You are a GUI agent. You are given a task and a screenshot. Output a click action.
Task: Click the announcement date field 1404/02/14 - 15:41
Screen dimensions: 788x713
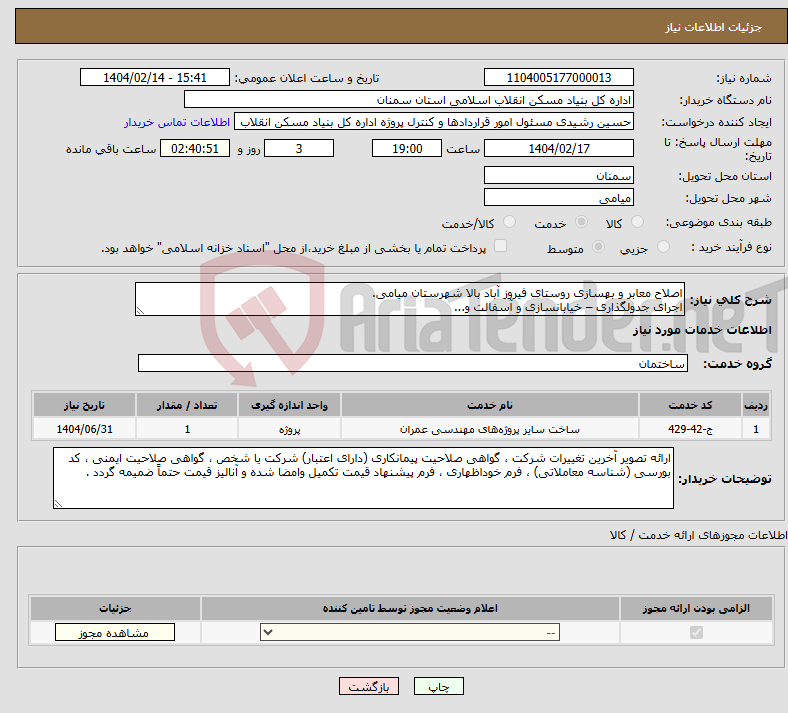155,77
